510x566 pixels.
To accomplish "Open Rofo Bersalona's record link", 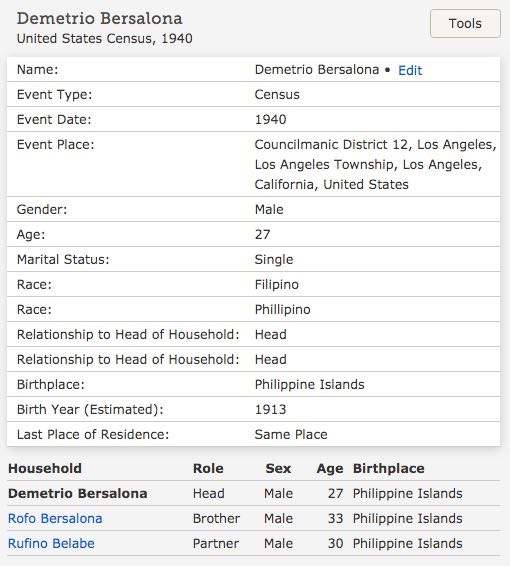I will 55,518.
